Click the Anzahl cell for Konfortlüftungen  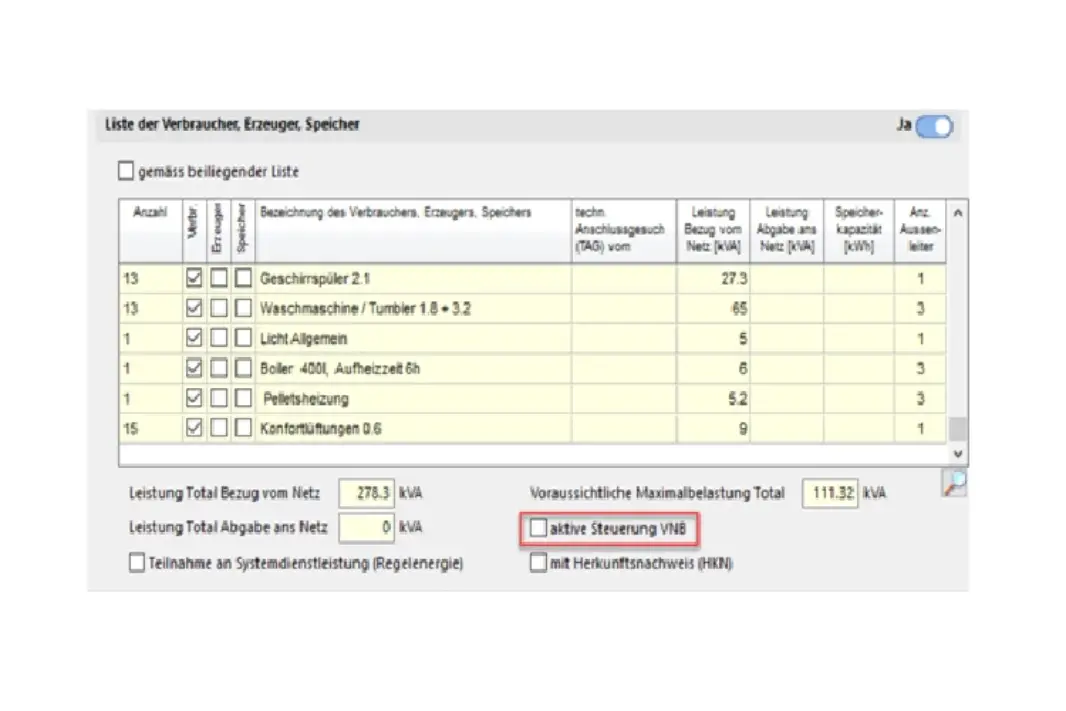[149, 429]
